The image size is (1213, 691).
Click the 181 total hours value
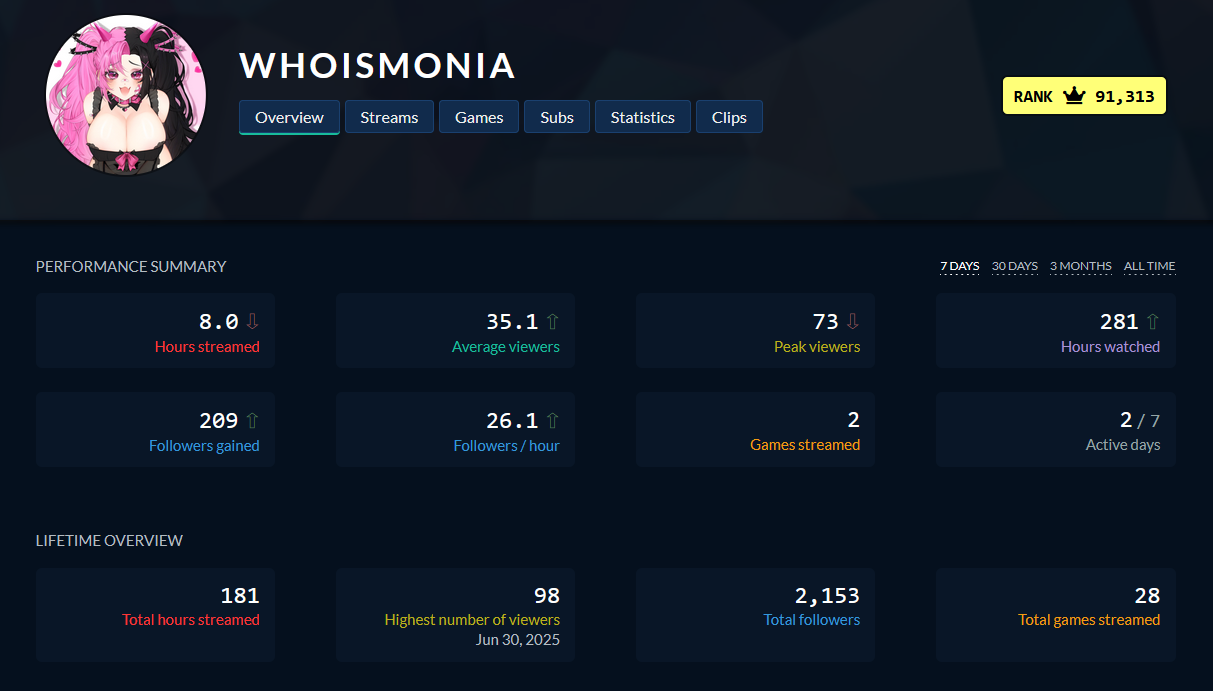(240, 596)
